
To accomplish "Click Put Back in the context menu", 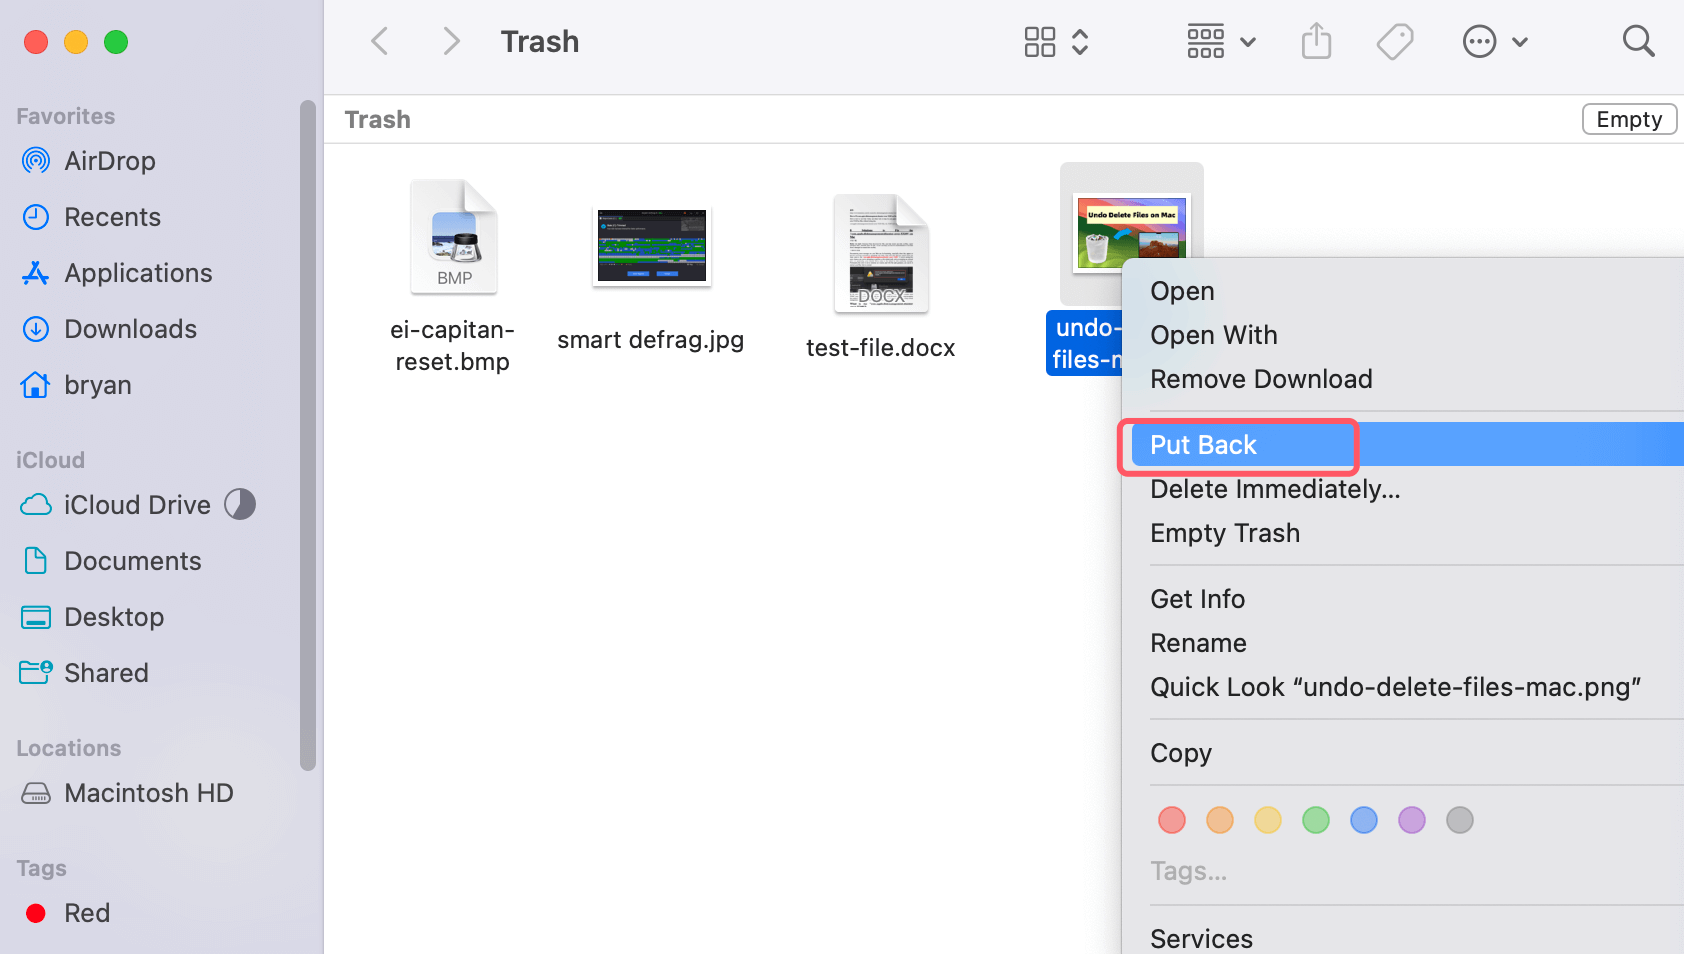I will pyautogui.click(x=1202, y=444).
